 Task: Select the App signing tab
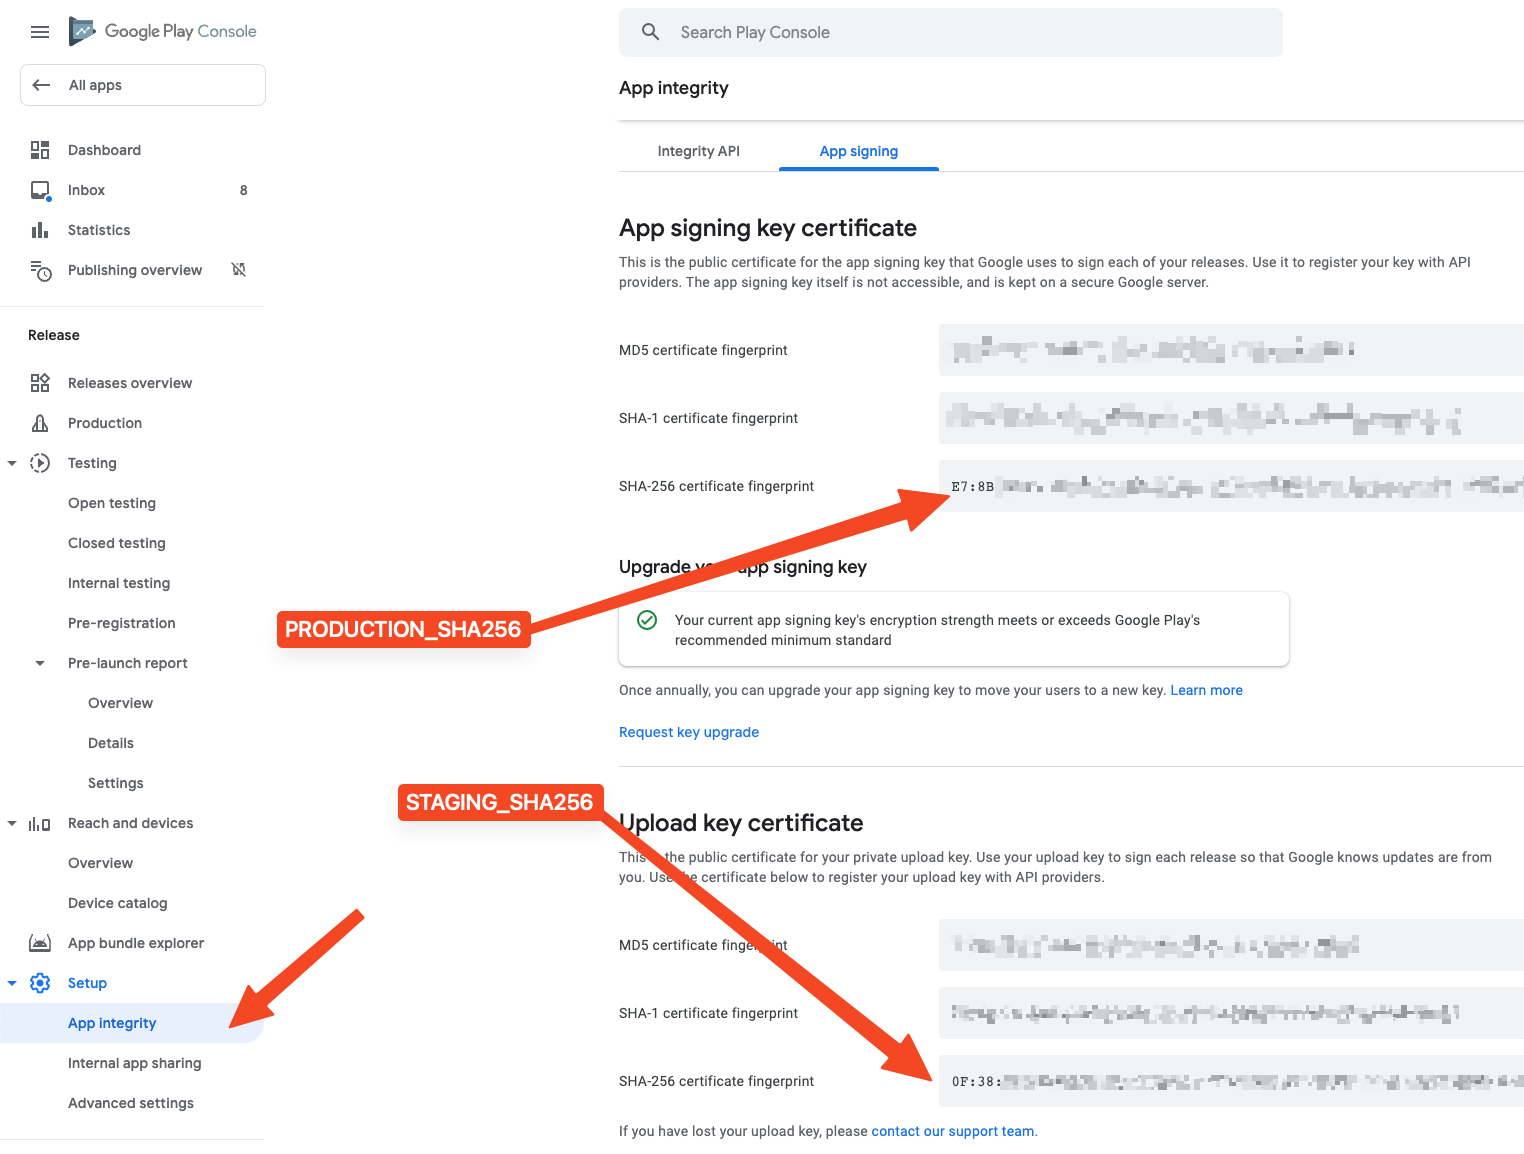tap(858, 151)
